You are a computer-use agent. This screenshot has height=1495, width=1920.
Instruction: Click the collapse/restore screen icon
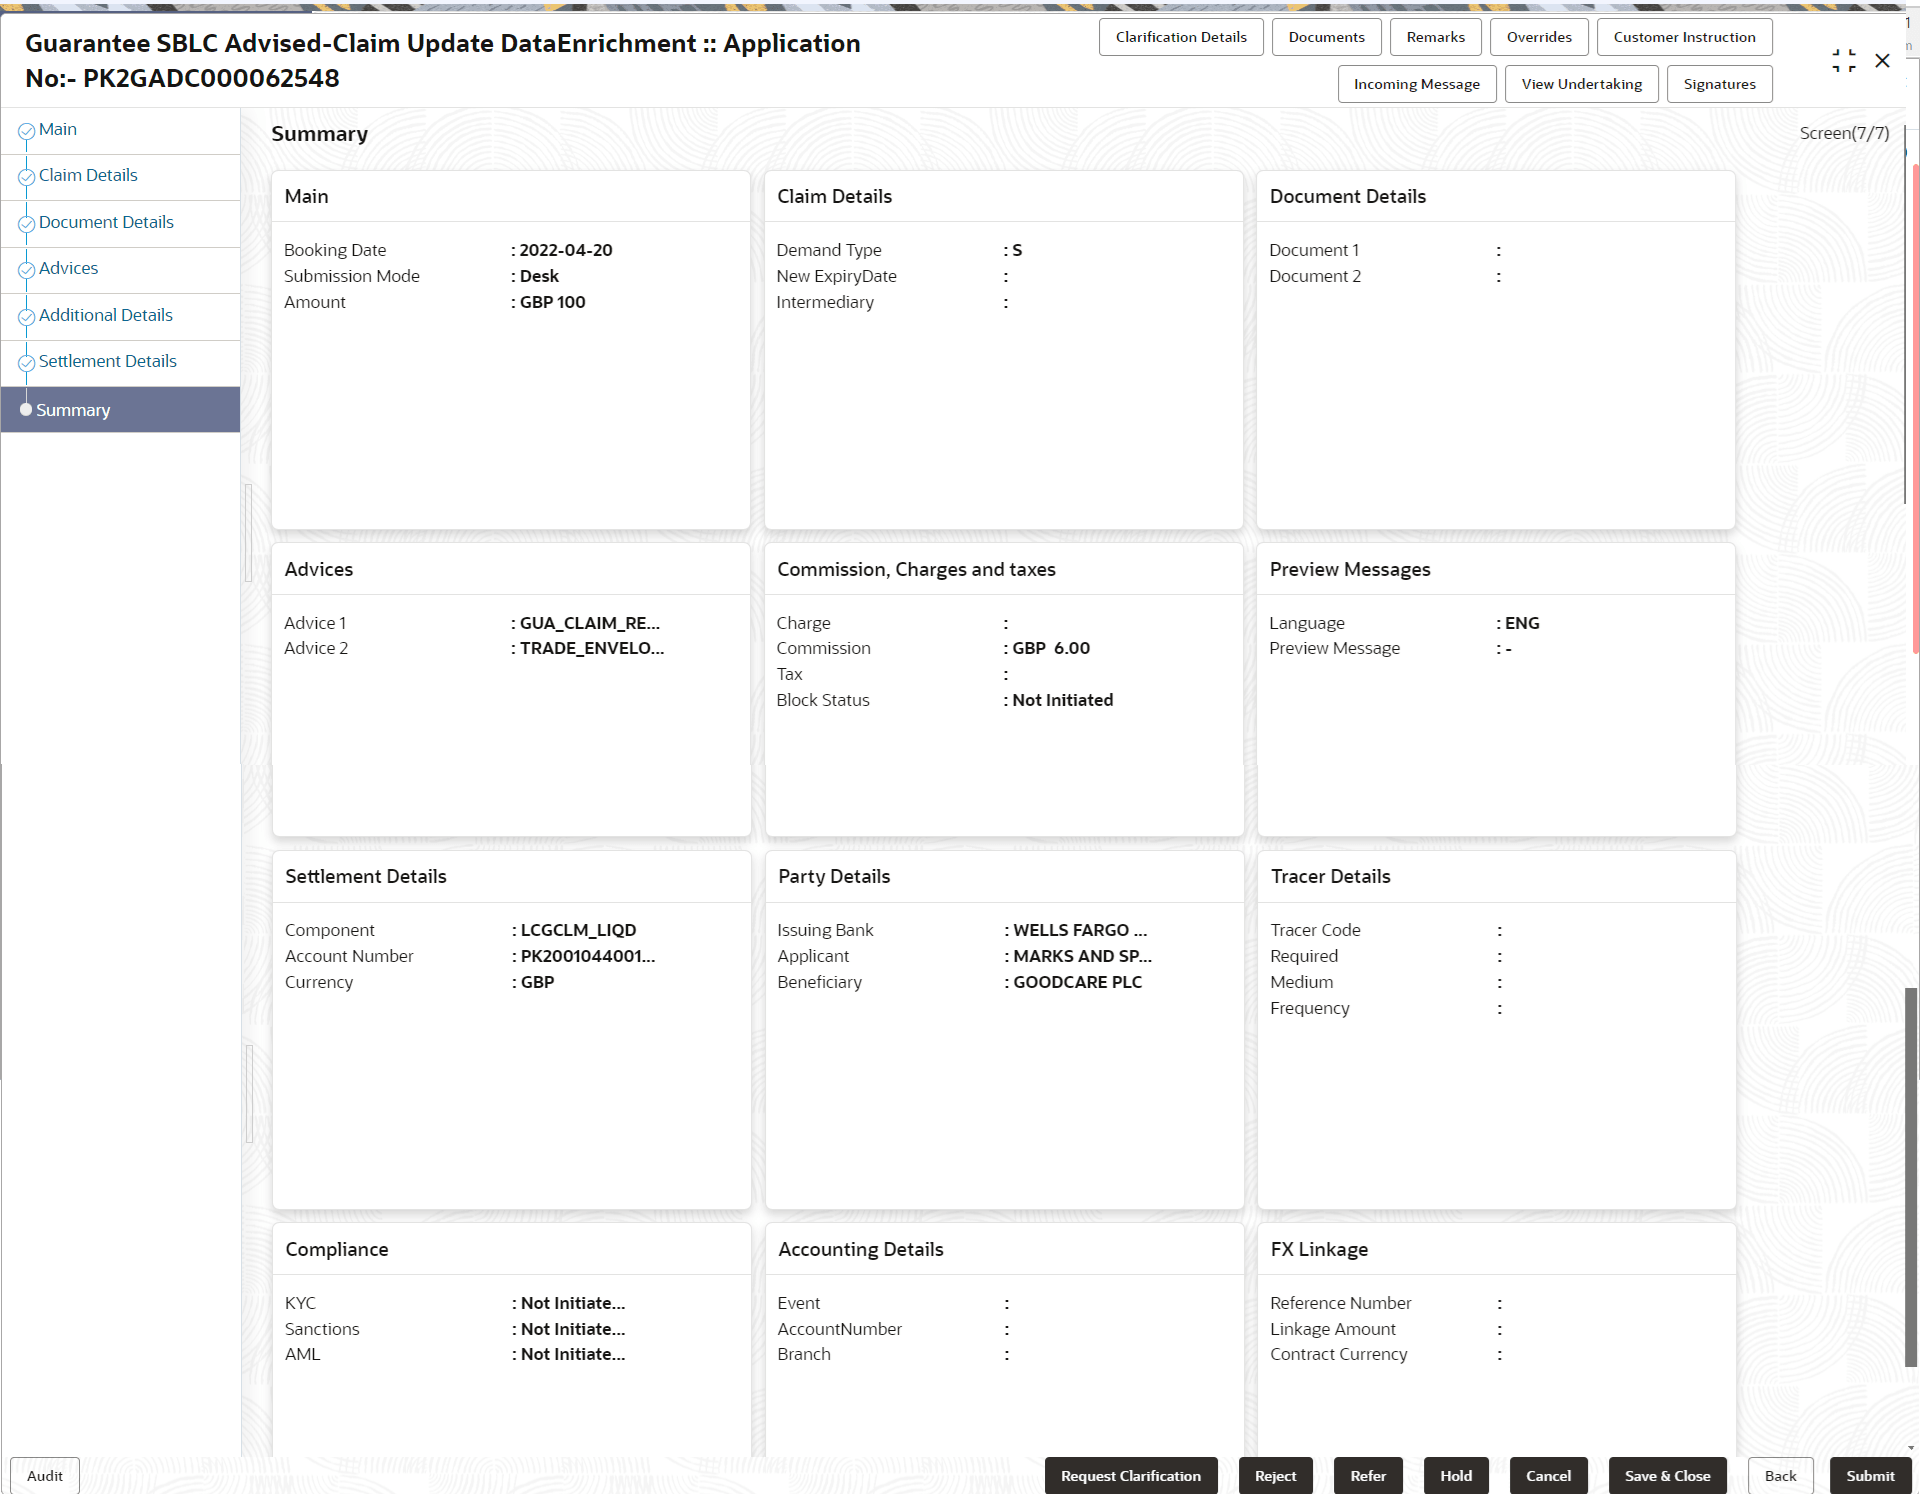point(1843,61)
